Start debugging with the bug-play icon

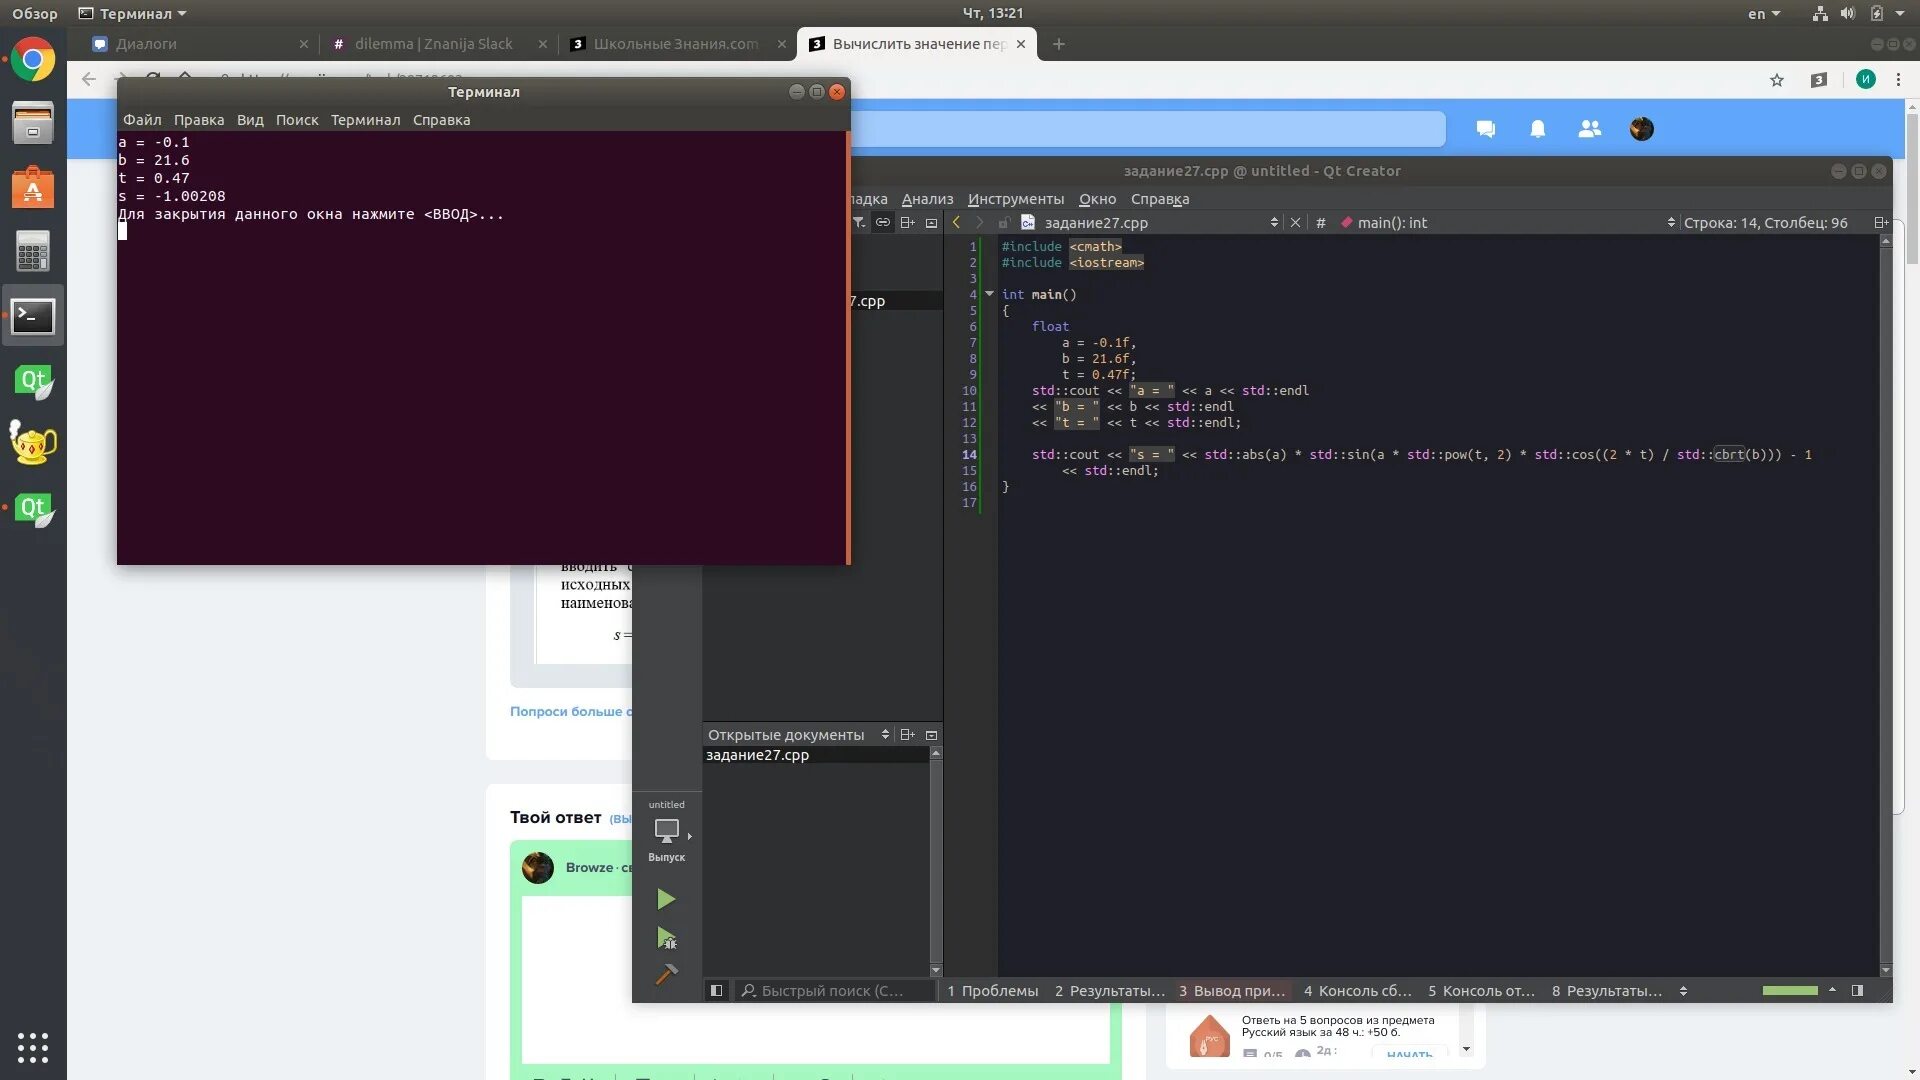tap(666, 938)
